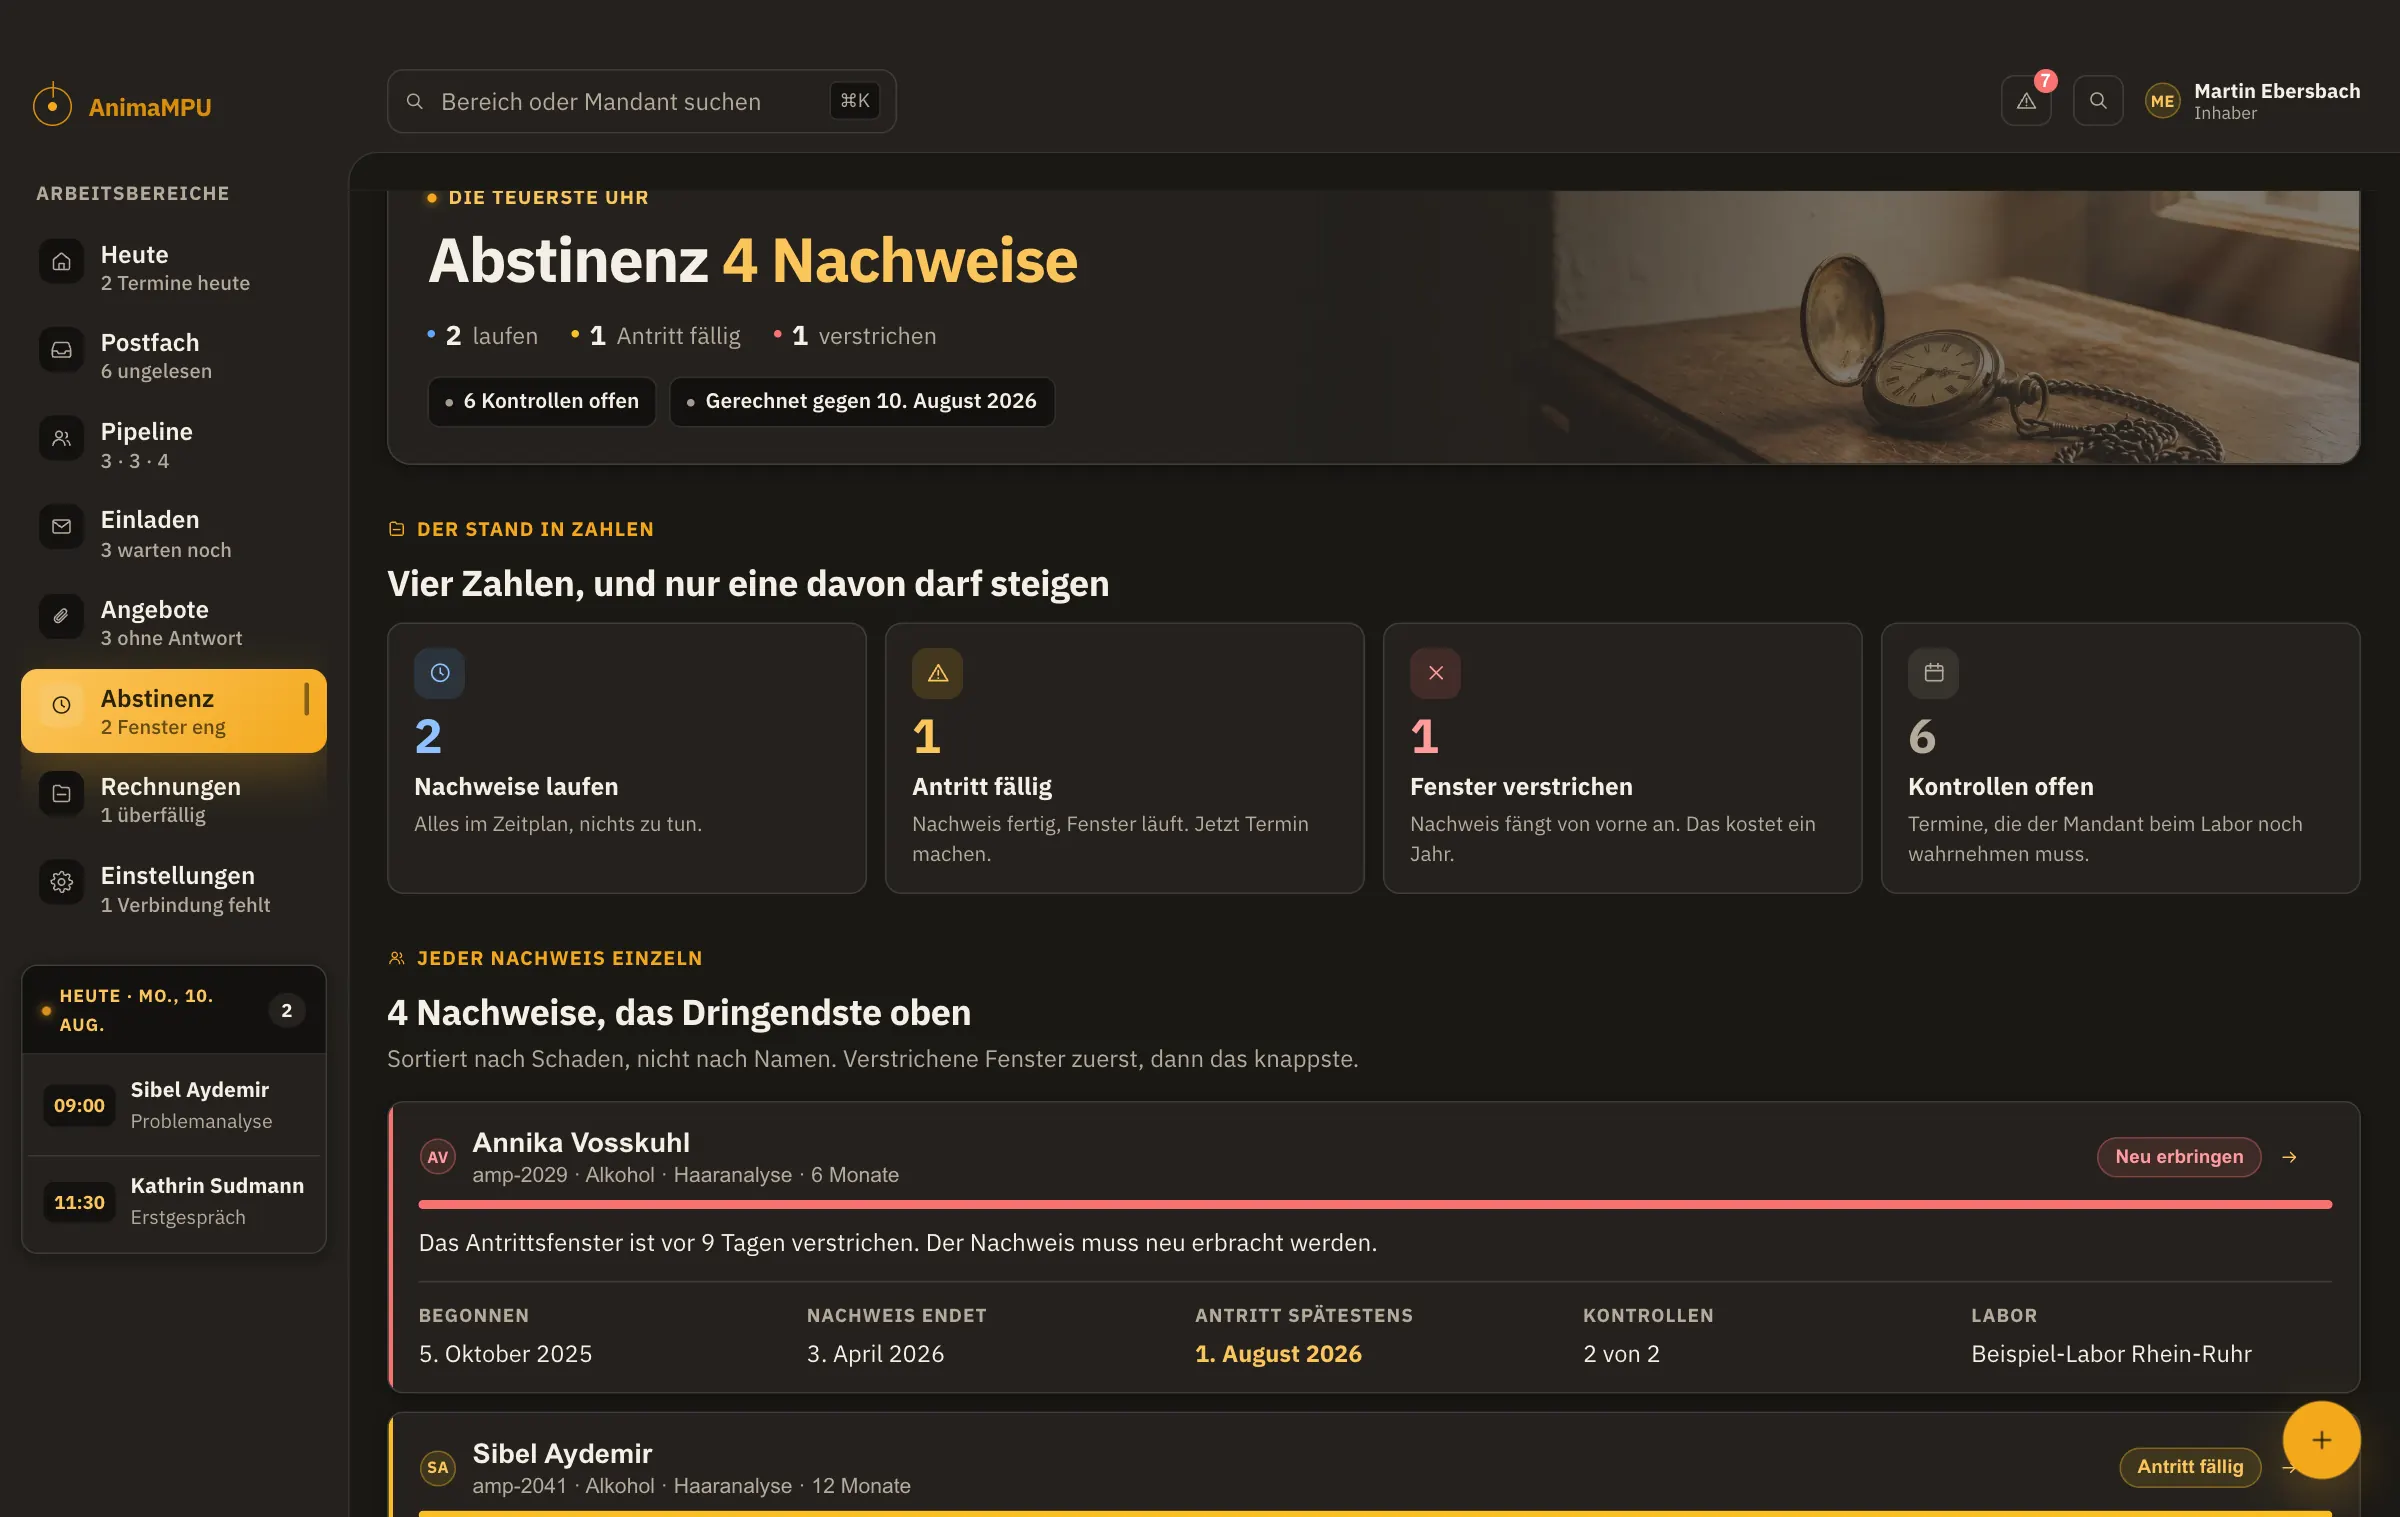The width and height of the screenshot is (2400, 1517).
Task: Click the Bereich oder Mandant suchen field
Action: point(642,101)
